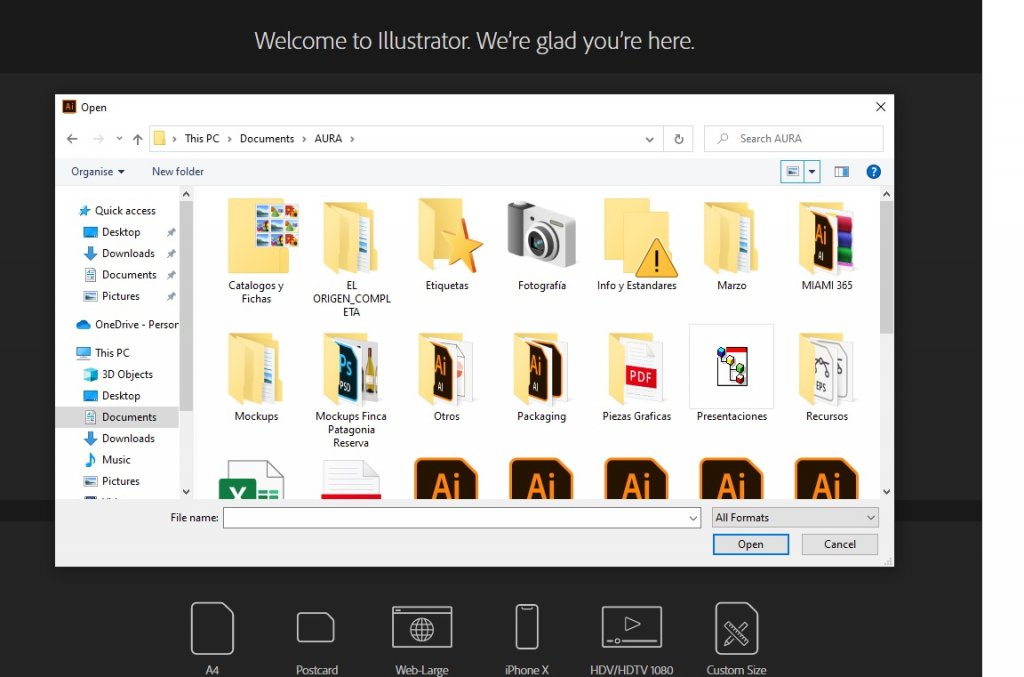The width and height of the screenshot is (1024, 677).
Task: Select the Web-Large preset icon
Action: 421,628
